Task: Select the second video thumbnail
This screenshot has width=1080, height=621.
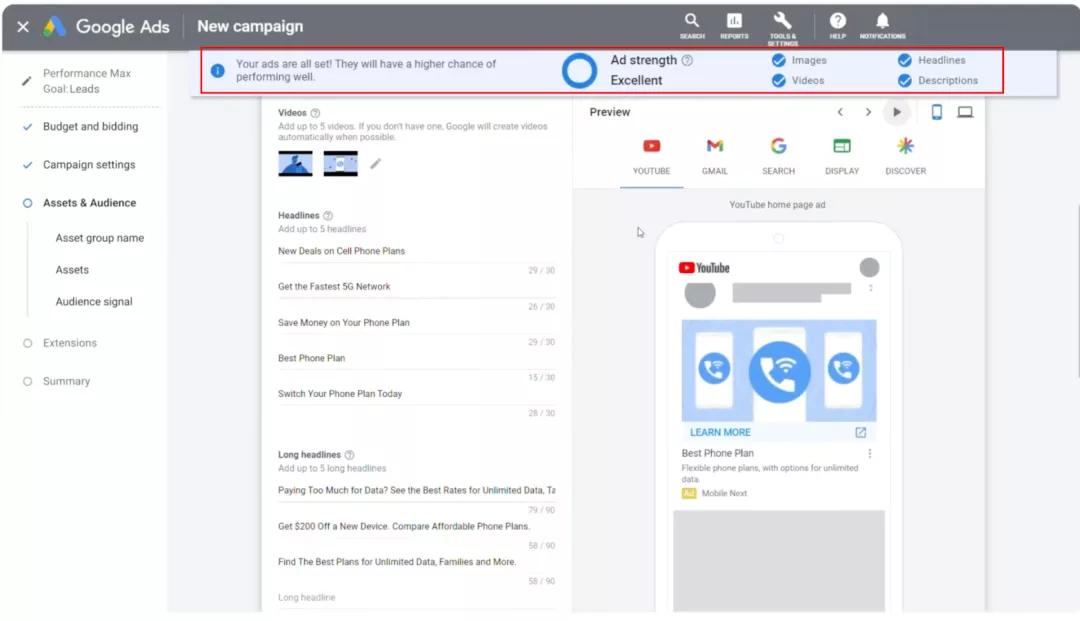Action: (340, 164)
